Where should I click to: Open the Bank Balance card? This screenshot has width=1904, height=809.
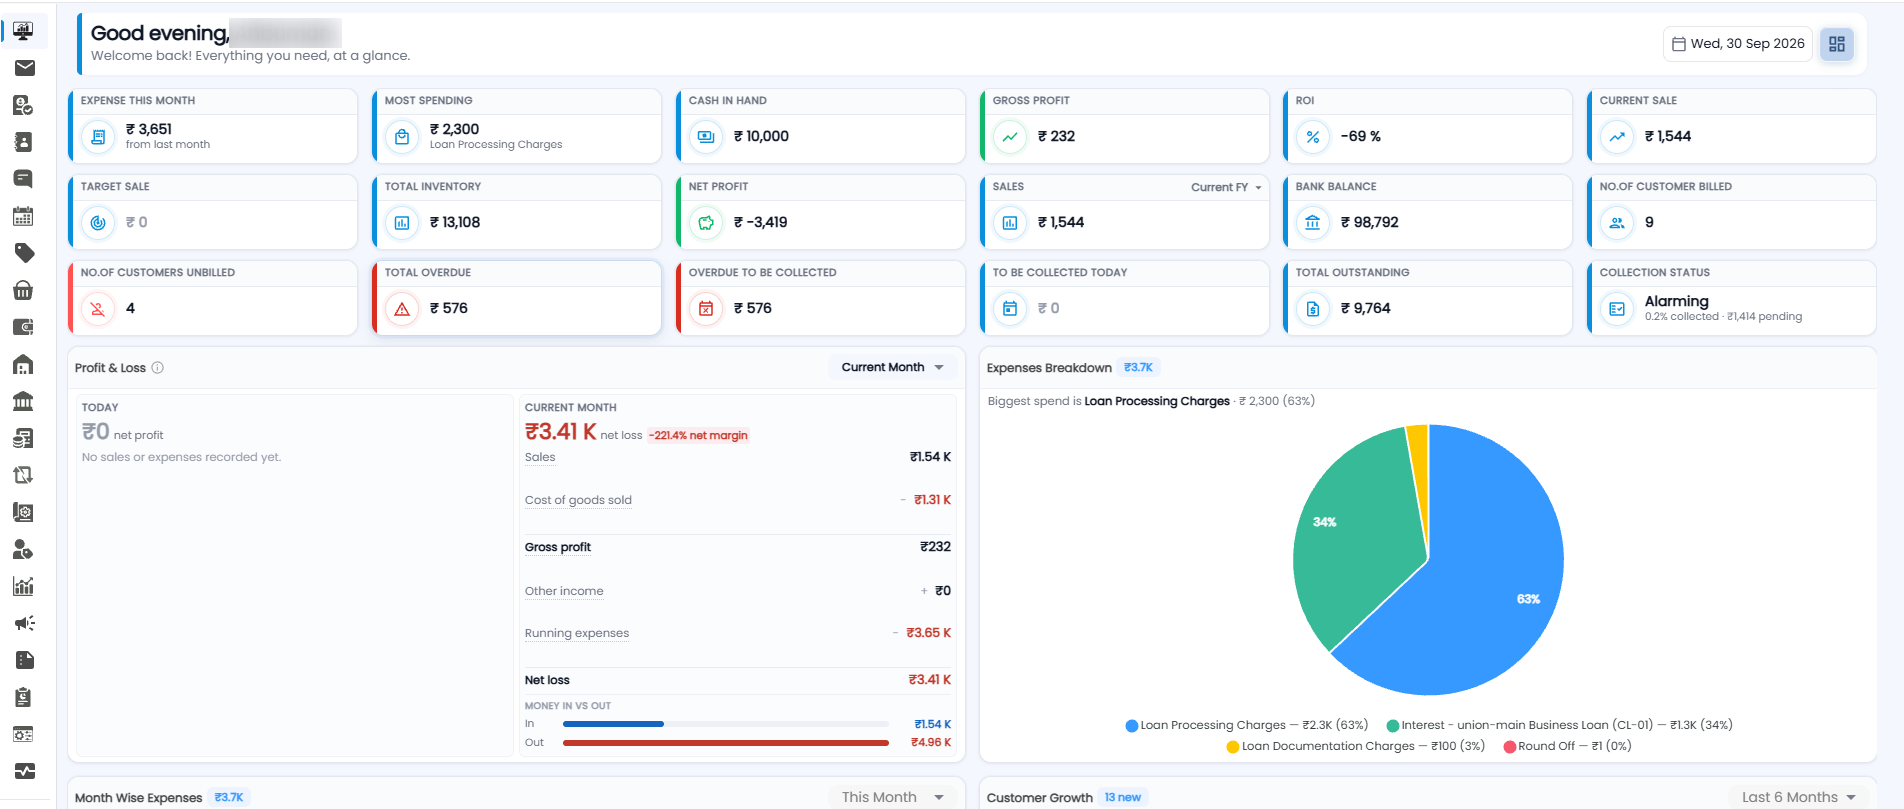[x=1428, y=212]
